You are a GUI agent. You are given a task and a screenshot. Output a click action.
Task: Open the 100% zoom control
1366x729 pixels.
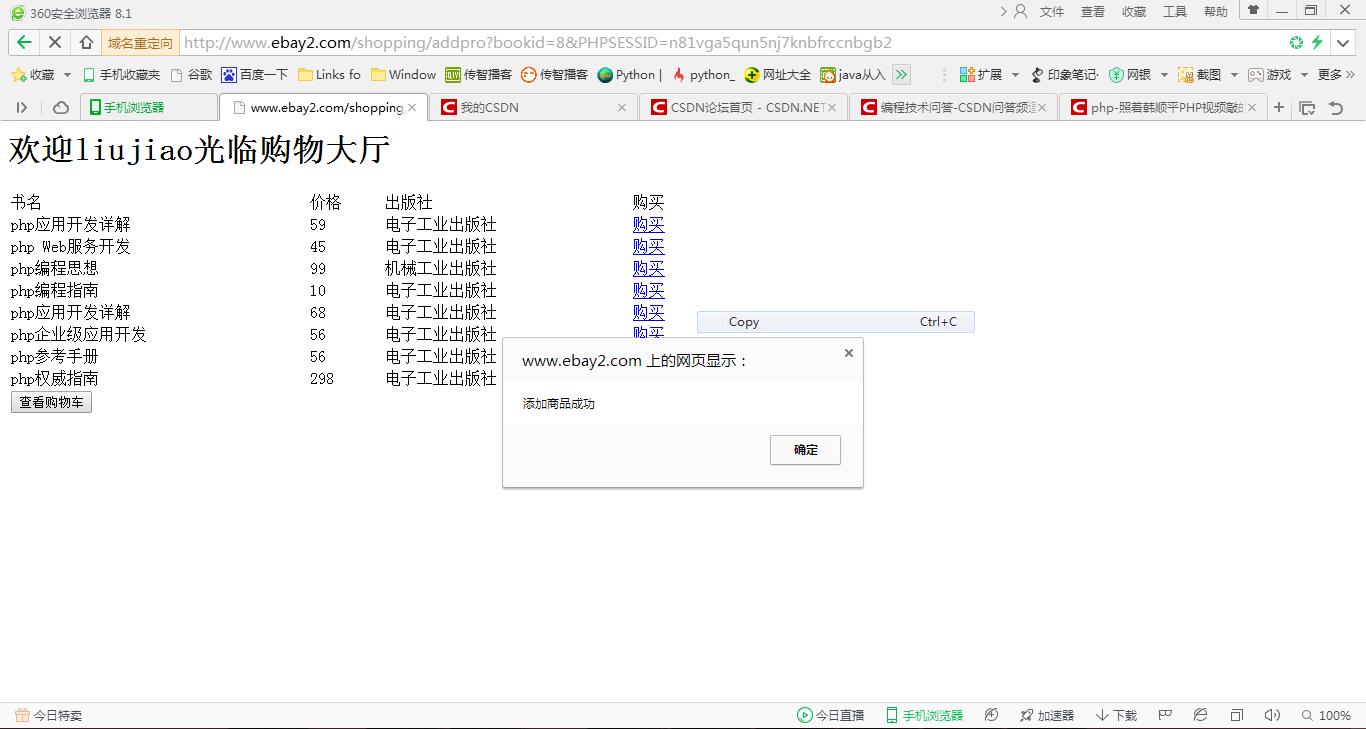[x=1326, y=715]
